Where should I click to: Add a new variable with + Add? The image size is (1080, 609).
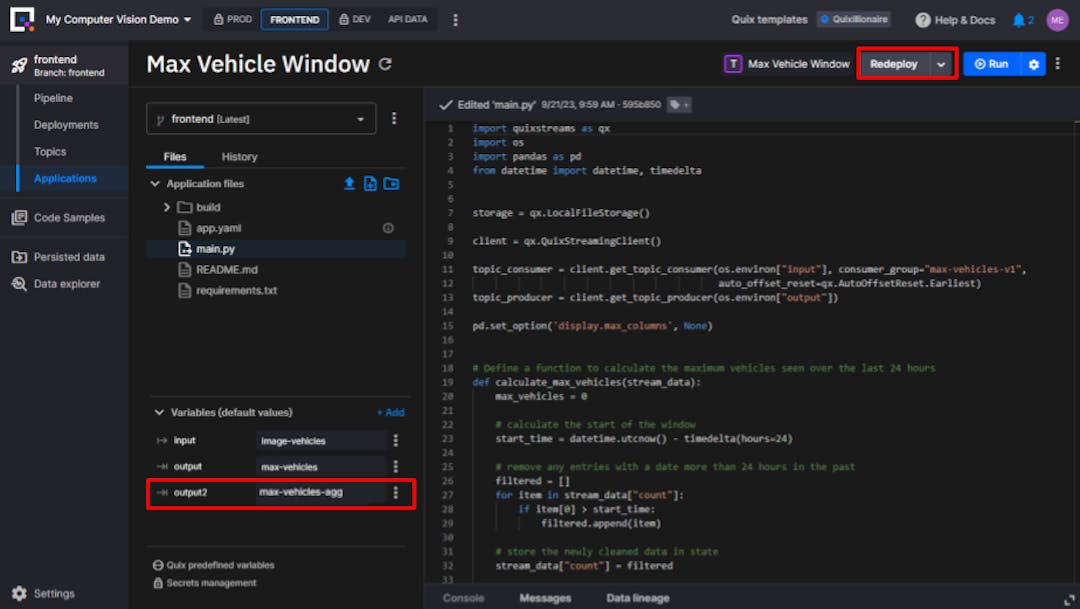pyautogui.click(x=390, y=412)
